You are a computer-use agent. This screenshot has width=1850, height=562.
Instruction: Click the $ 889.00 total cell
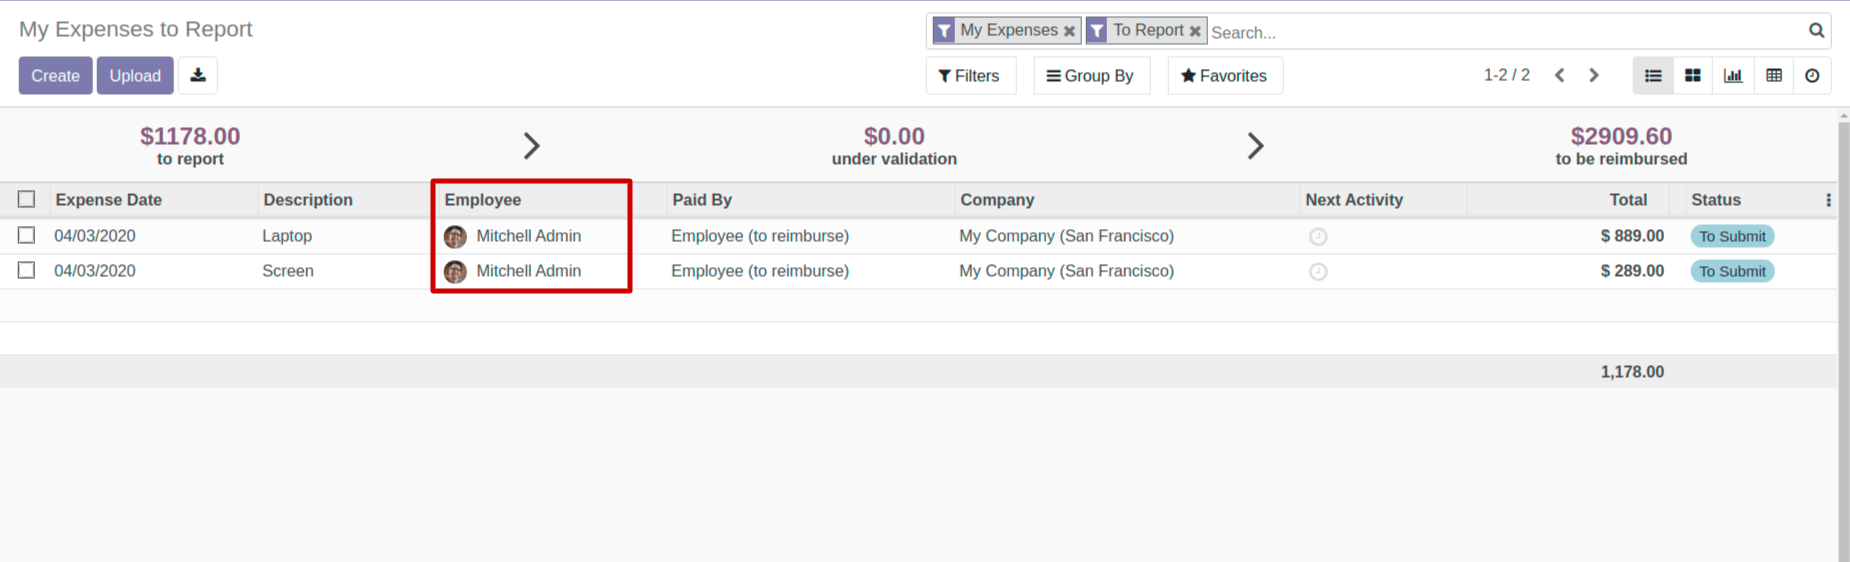[1632, 236]
